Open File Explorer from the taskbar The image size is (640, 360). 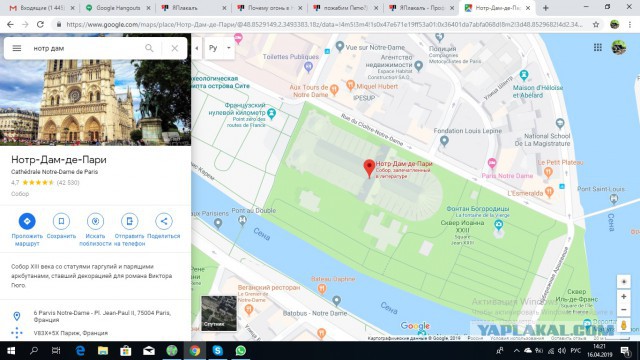[103, 351]
